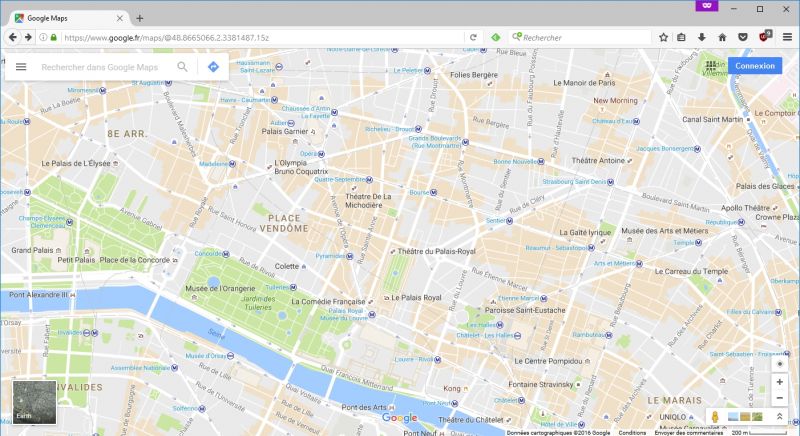Screen dimensions: 800x436
Task: Save to Pocket icon
Action: [x=743, y=37]
